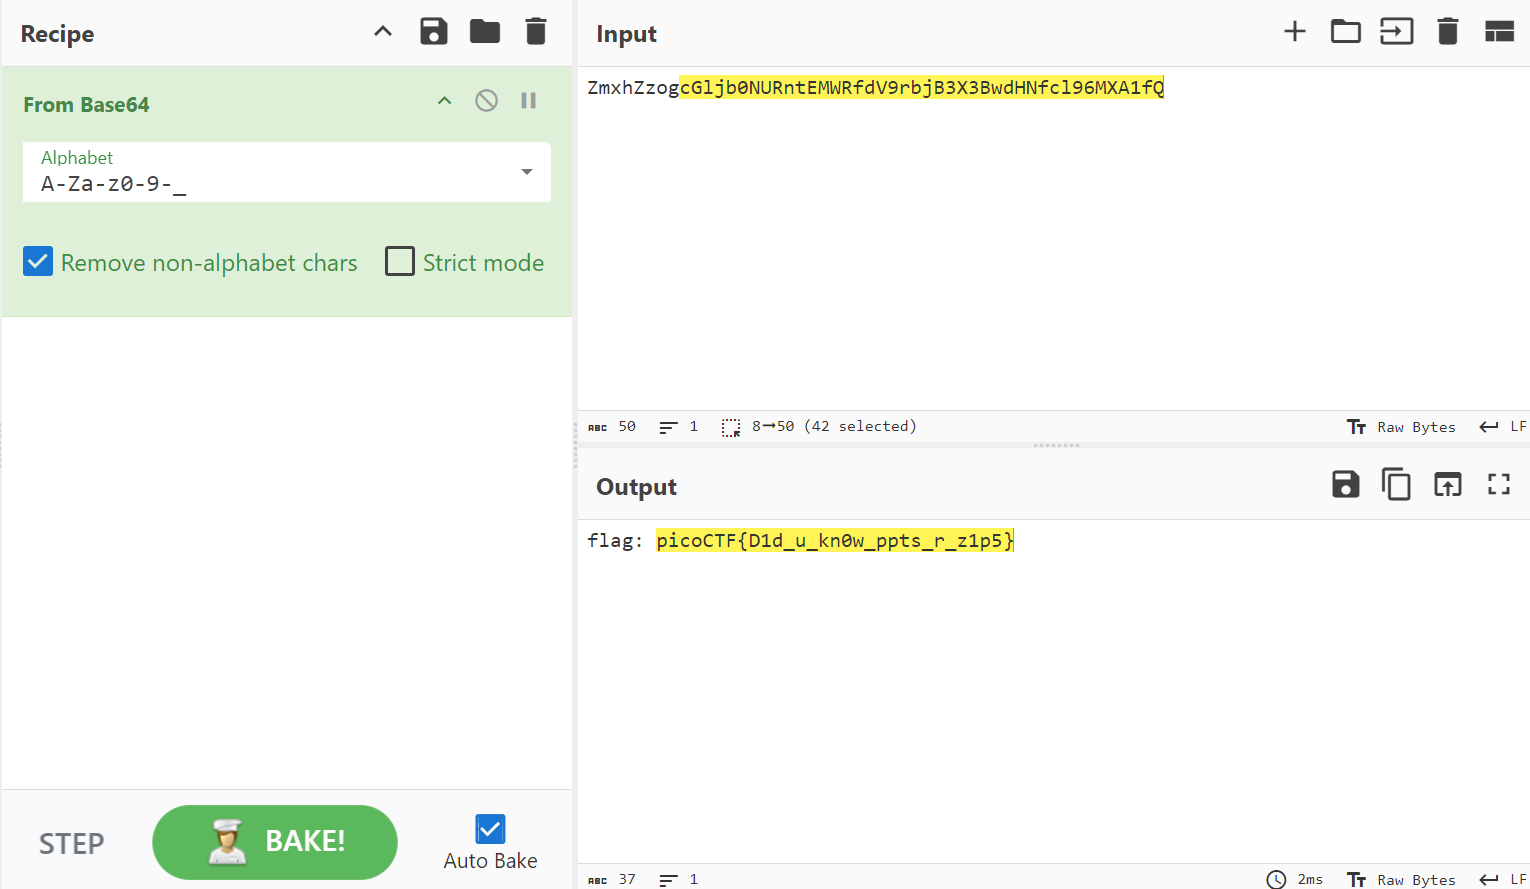
Task: Reset pane layout icon
Action: (x=1499, y=32)
